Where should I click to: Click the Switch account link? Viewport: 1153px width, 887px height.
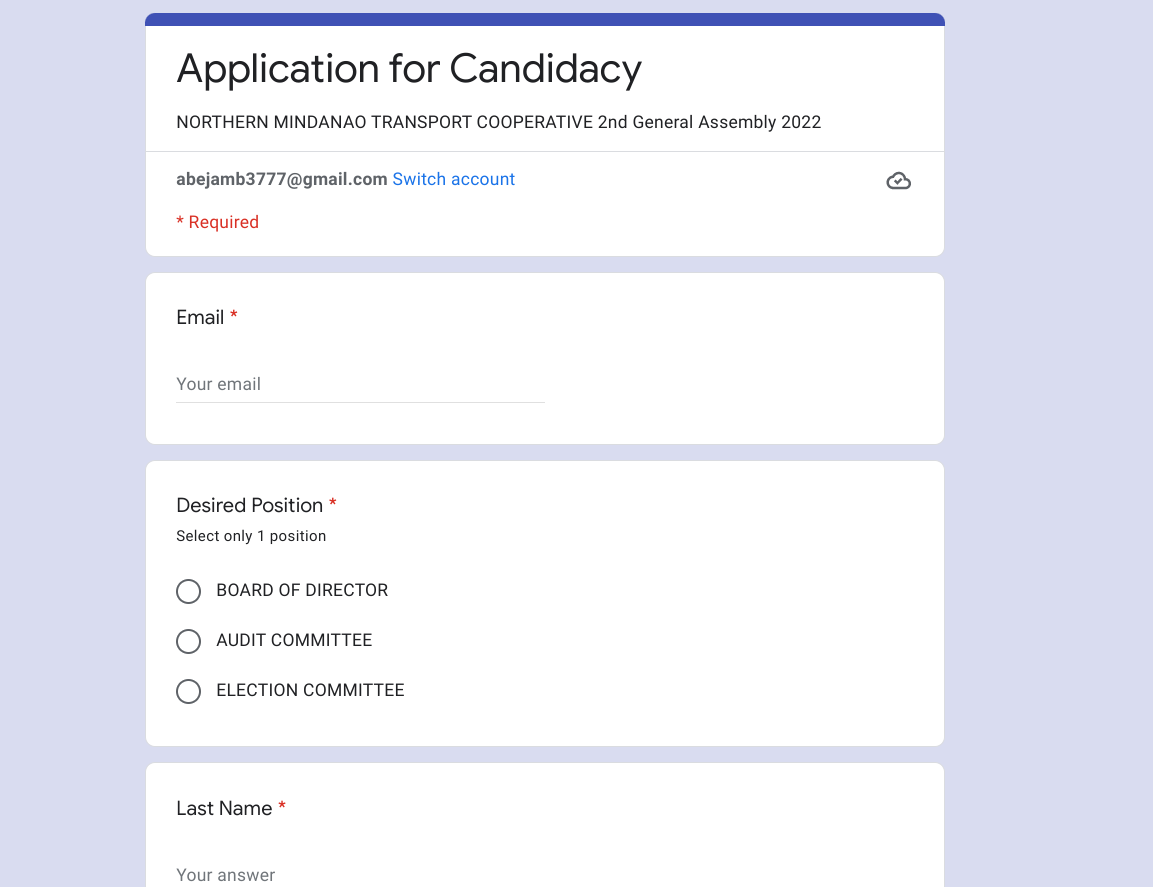(453, 179)
